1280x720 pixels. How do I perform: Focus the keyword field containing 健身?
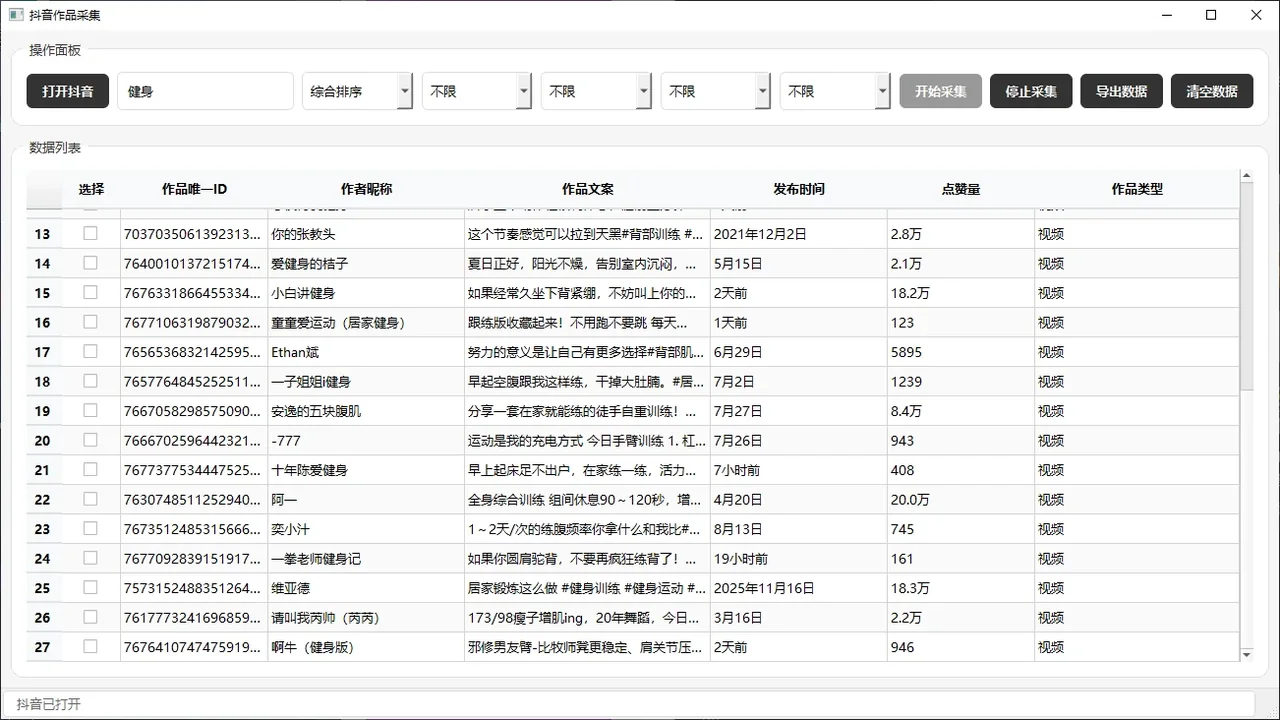(205, 91)
